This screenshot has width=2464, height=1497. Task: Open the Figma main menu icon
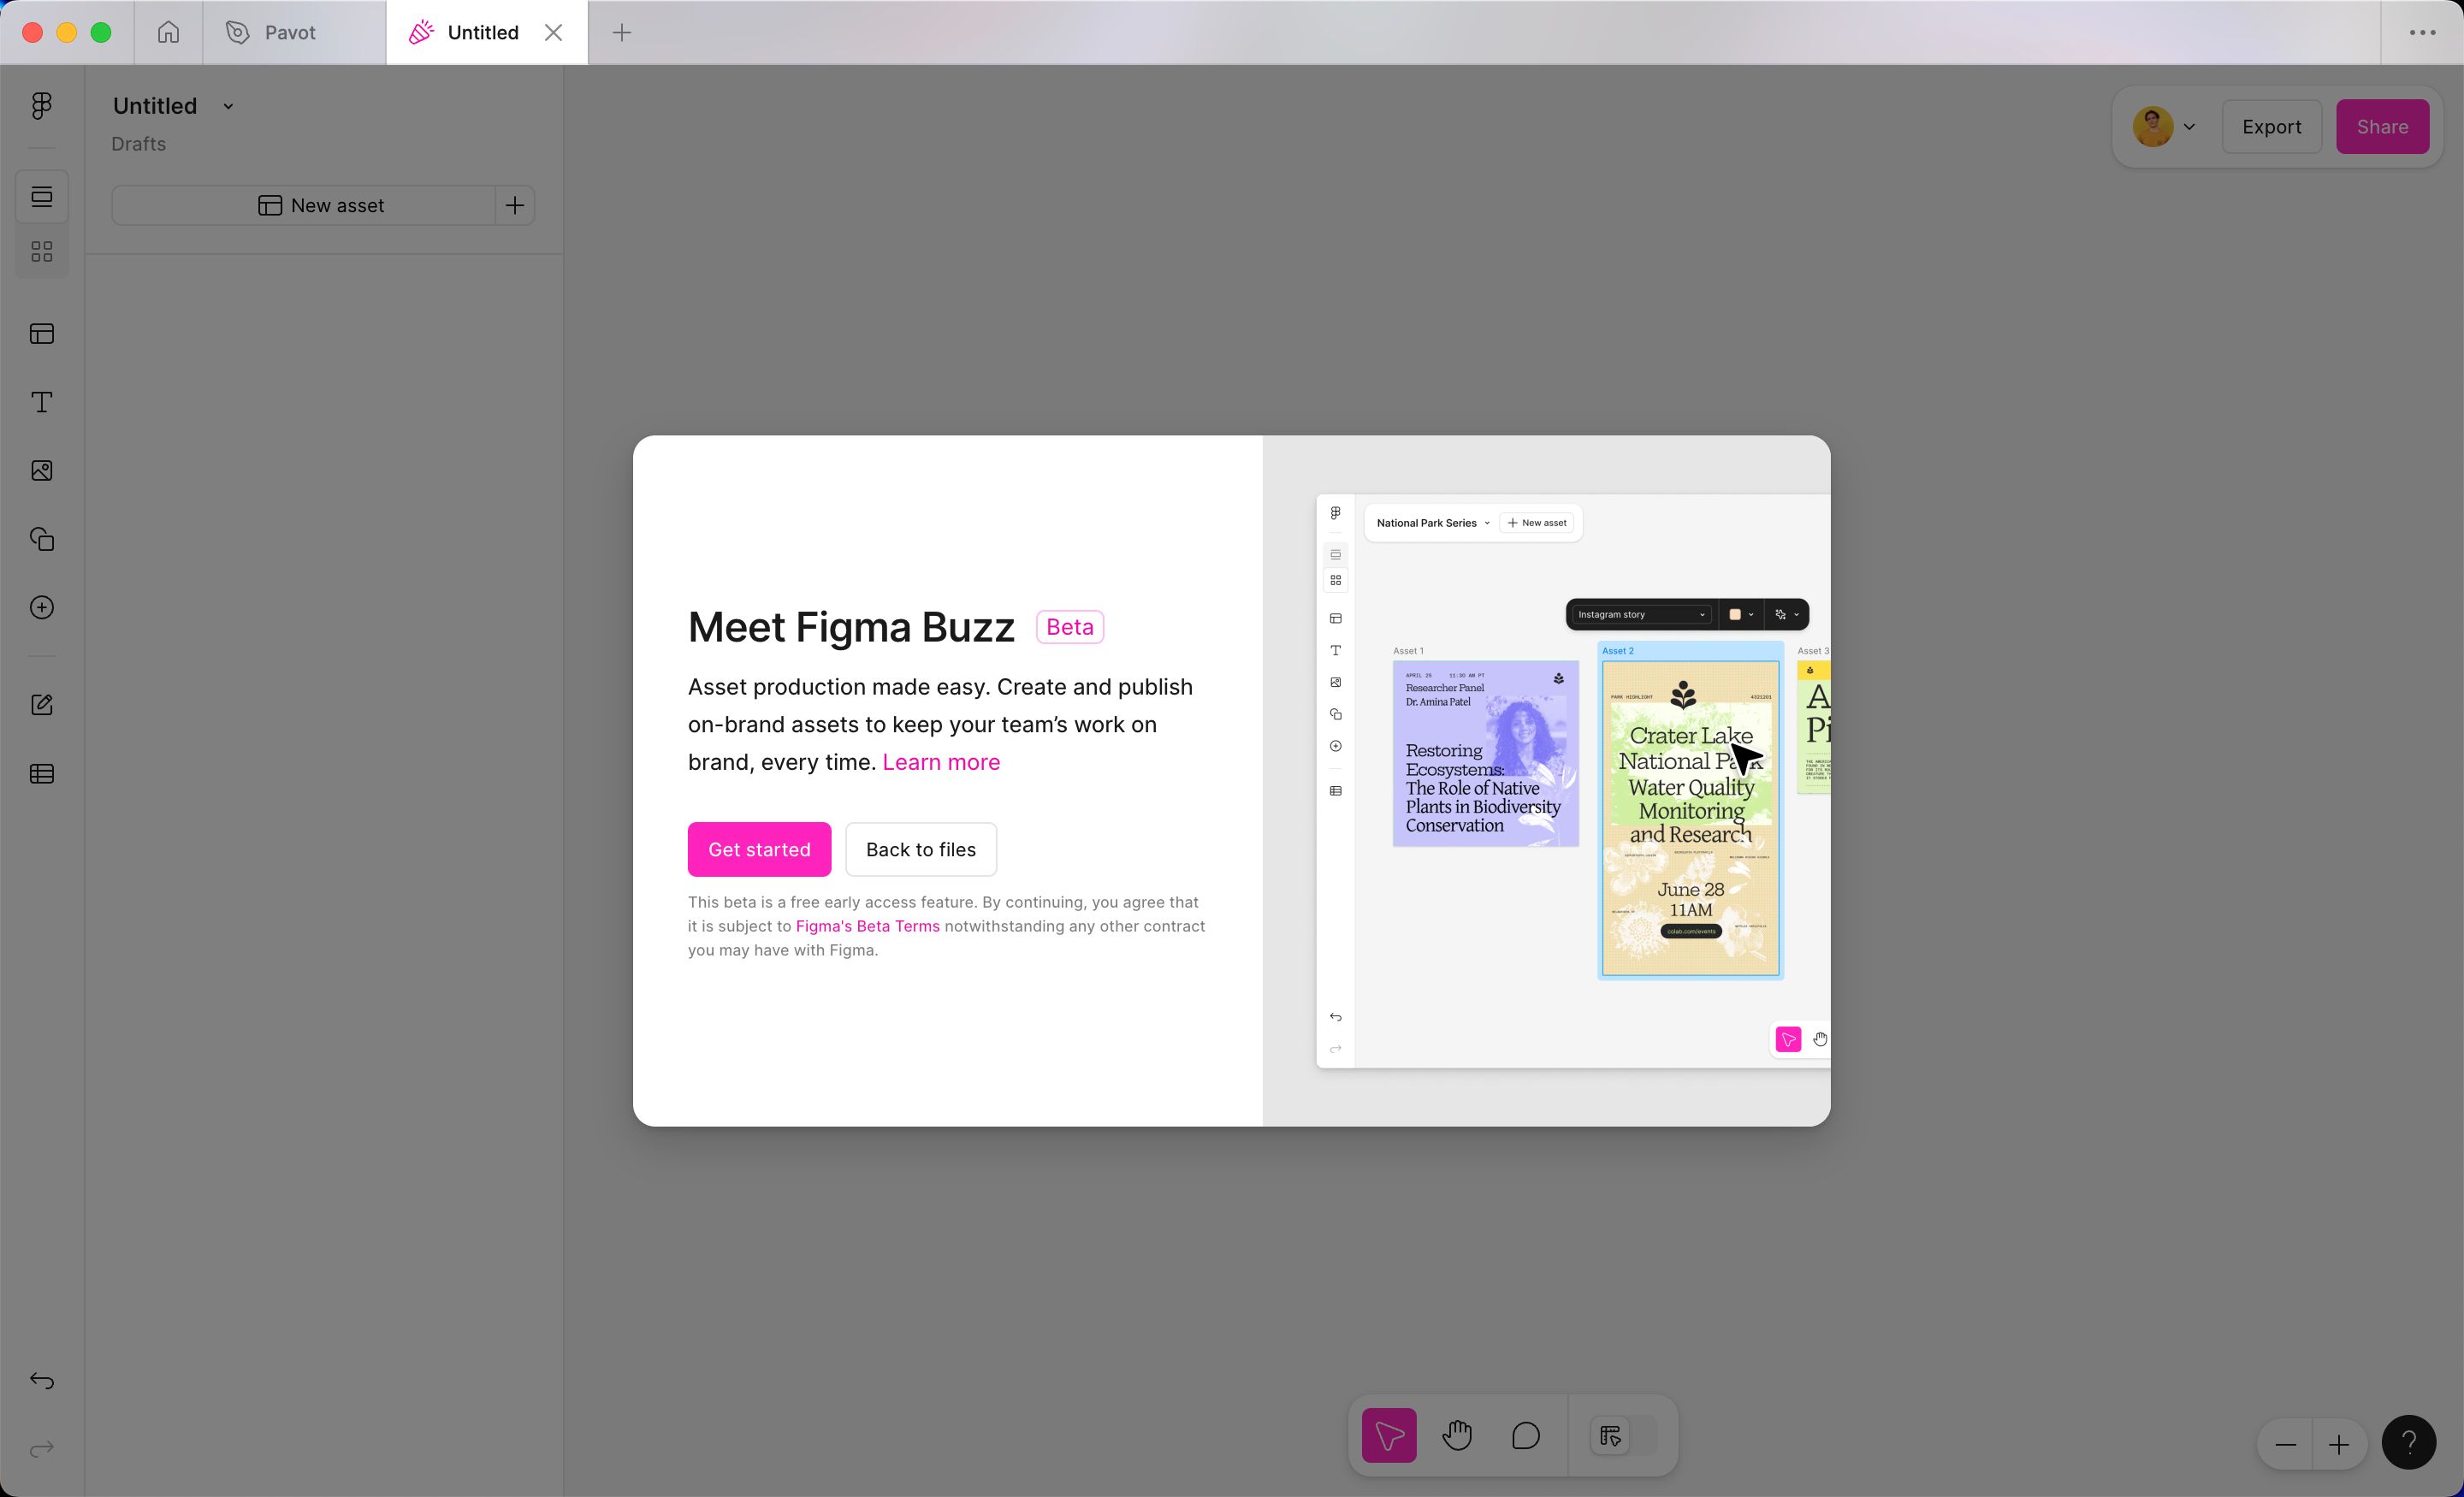(x=41, y=106)
